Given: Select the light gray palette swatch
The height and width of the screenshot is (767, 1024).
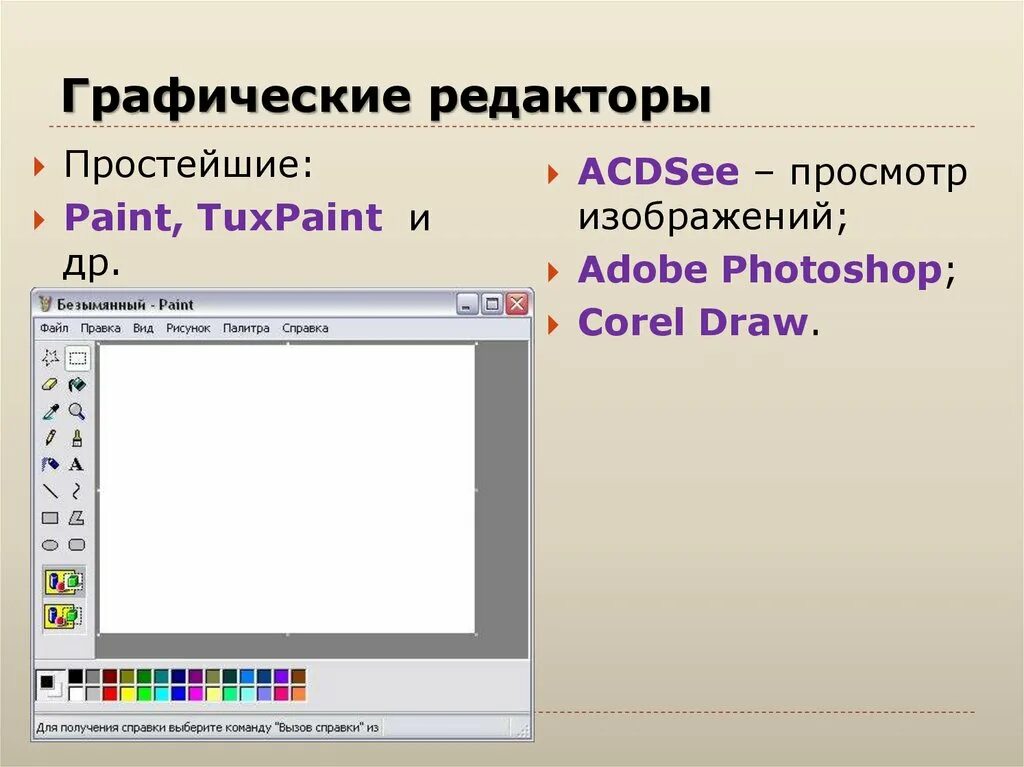Looking at the screenshot, I should pos(93,693).
